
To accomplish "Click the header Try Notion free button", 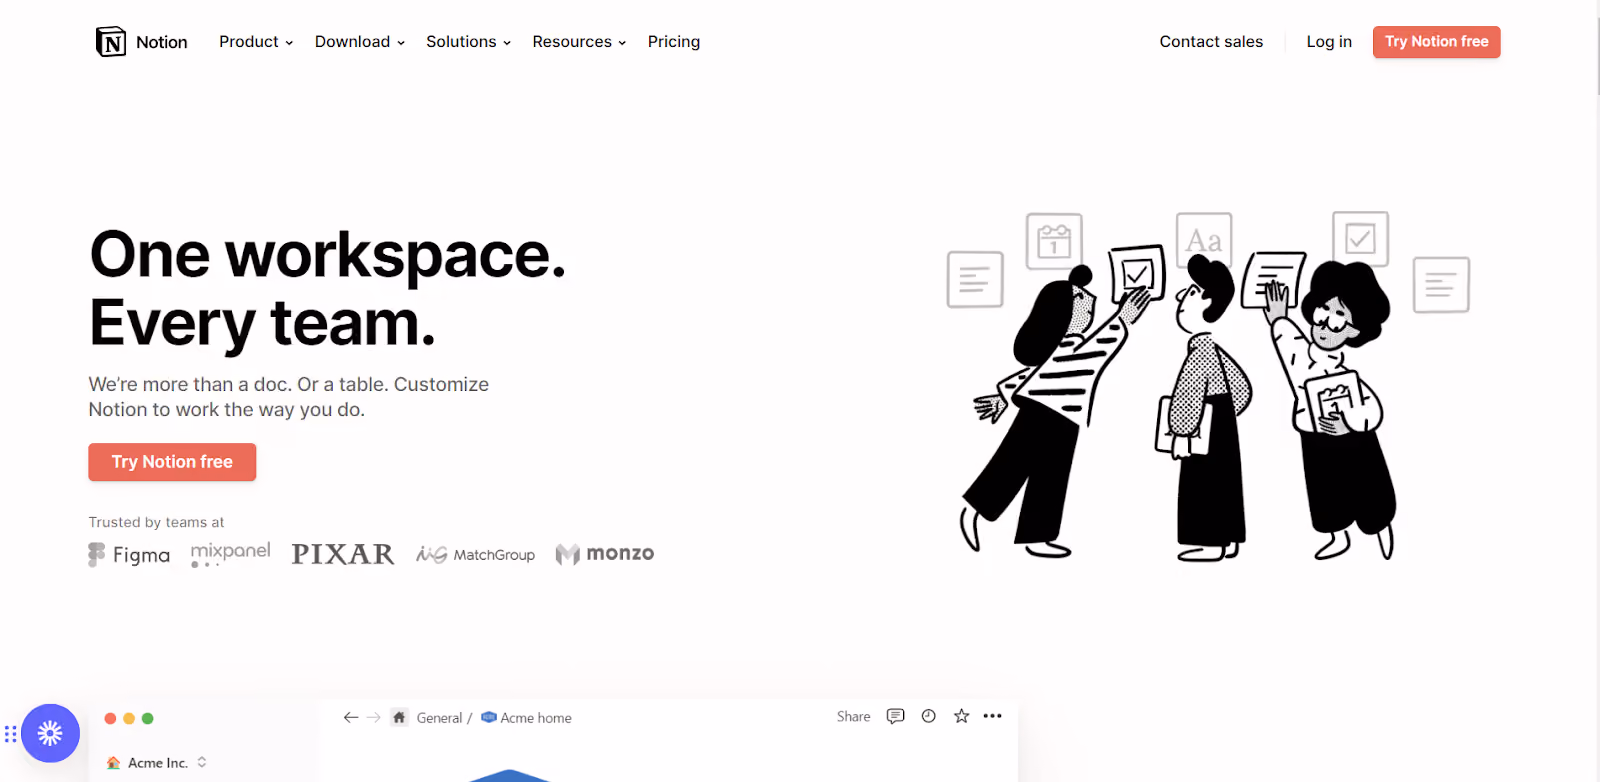I will coord(1436,42).
